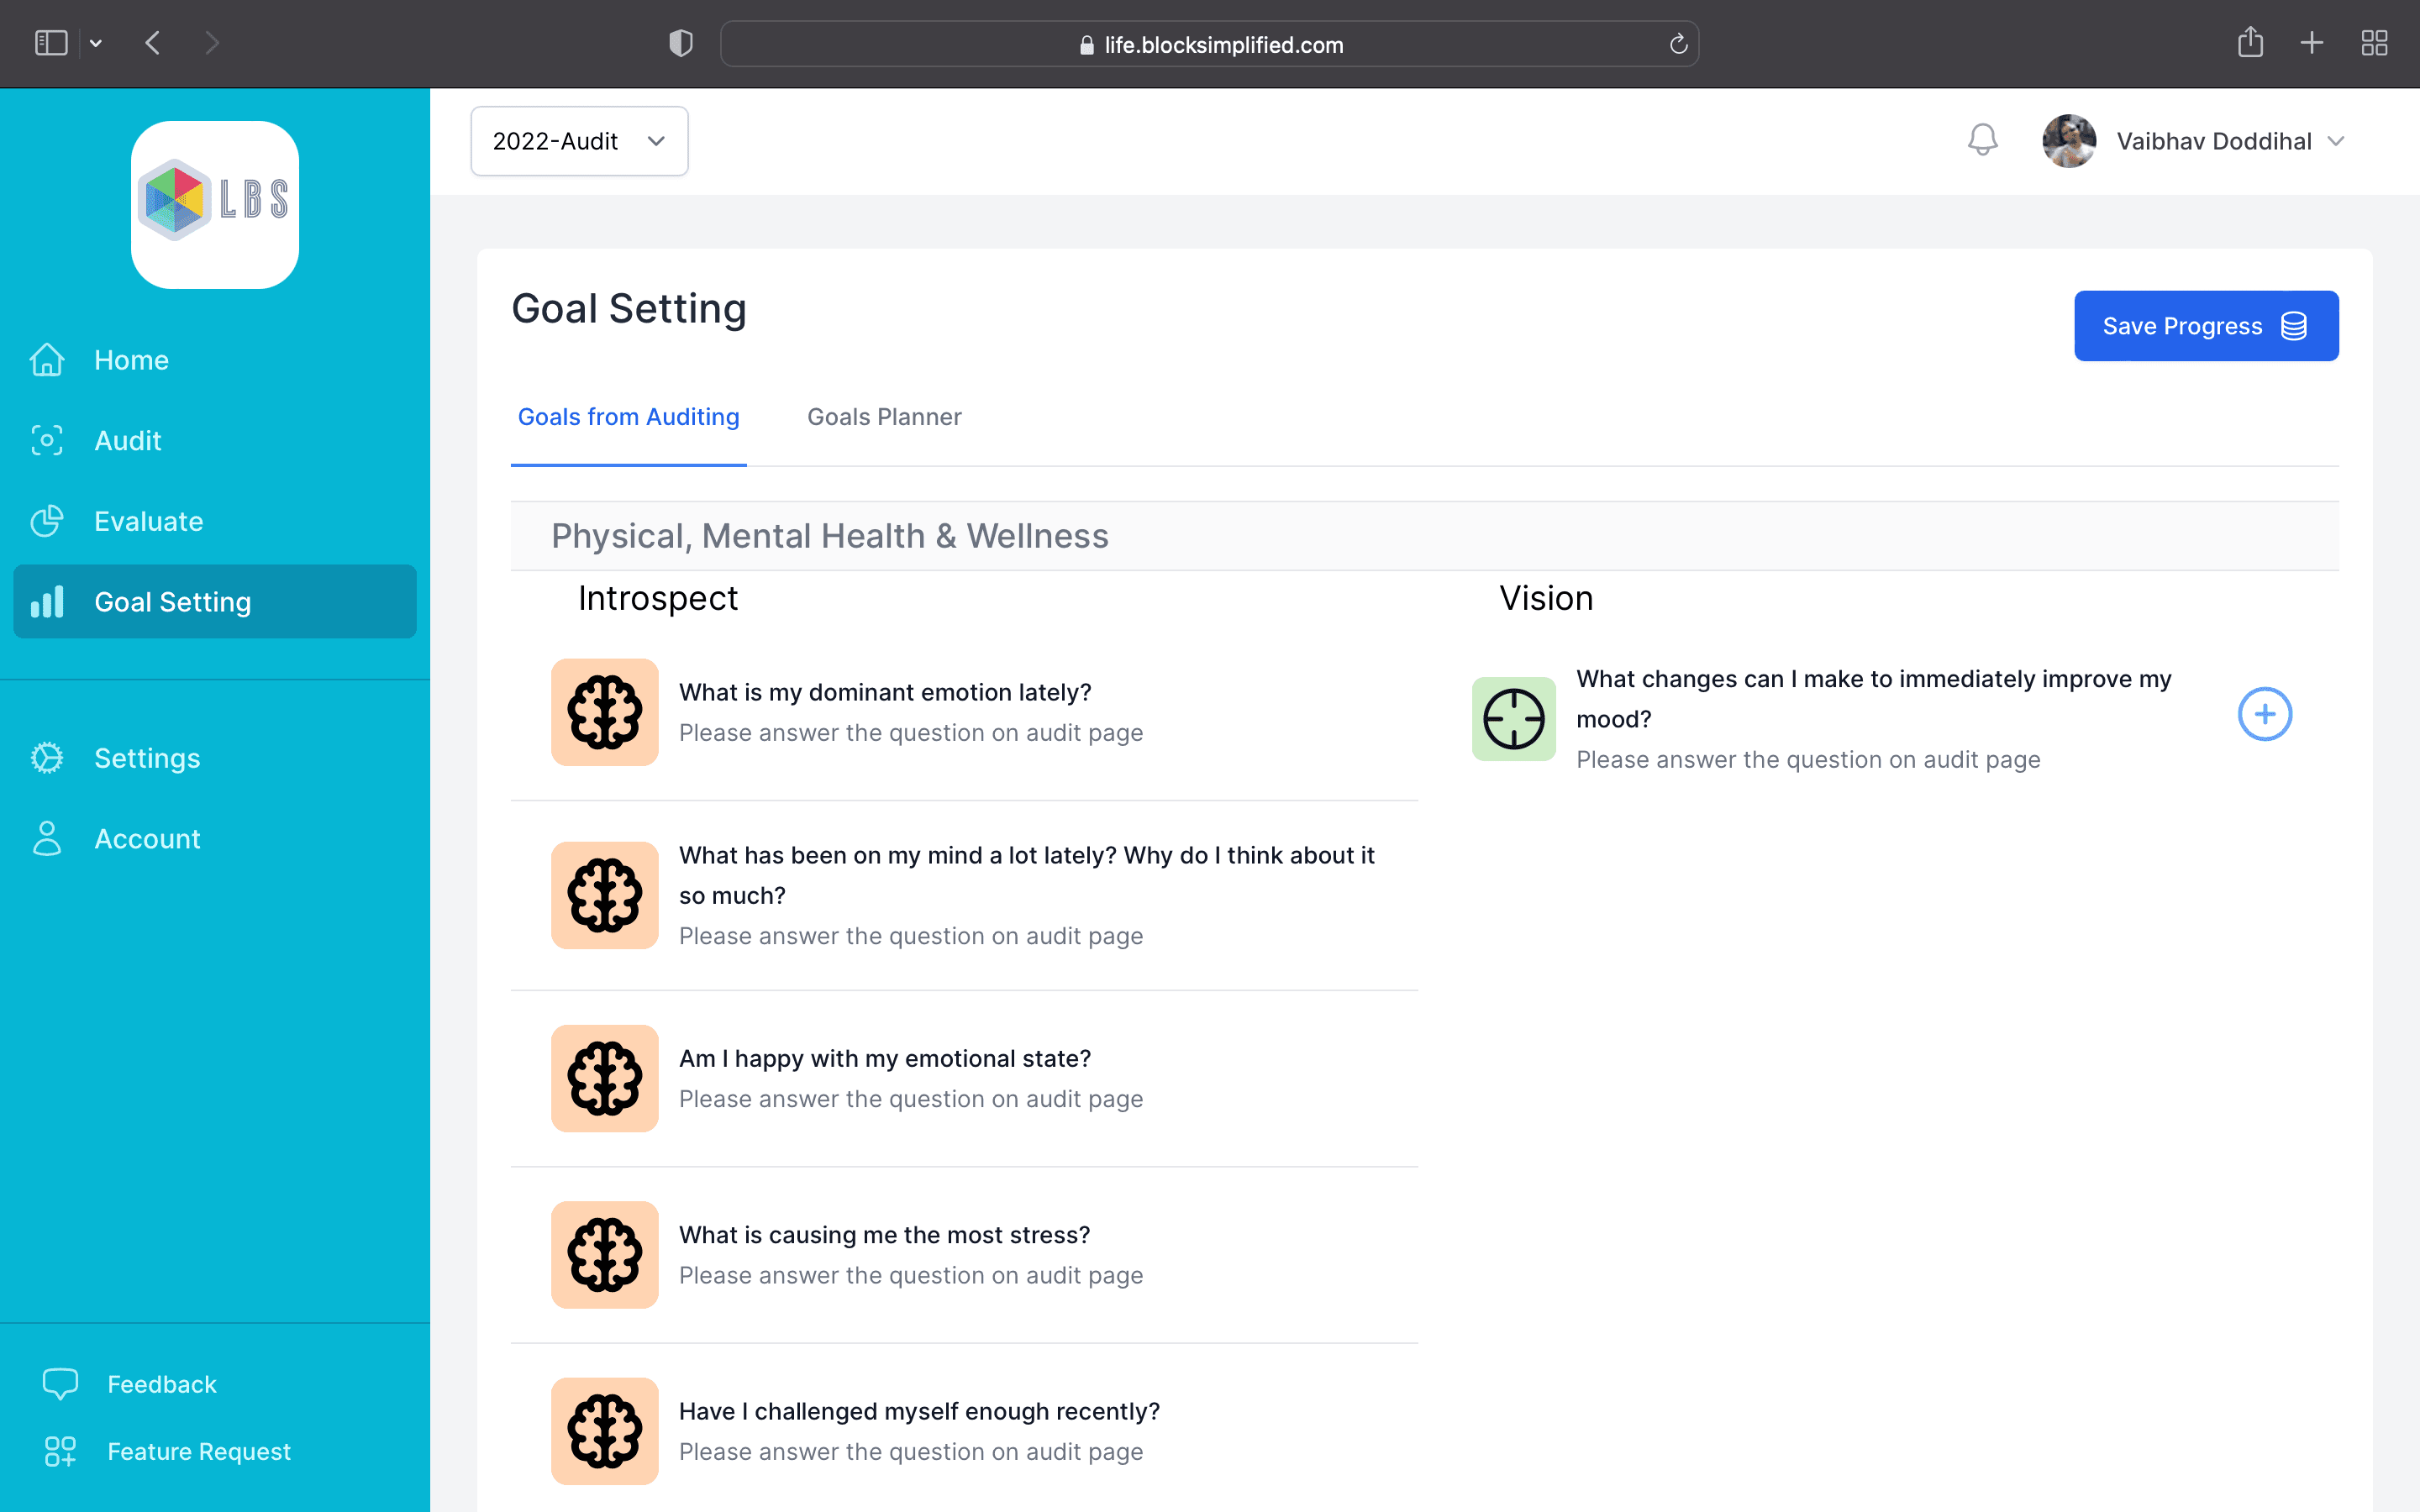Toggle the browser sidebar icon
2420x1512 pixels.
(51, 43)
